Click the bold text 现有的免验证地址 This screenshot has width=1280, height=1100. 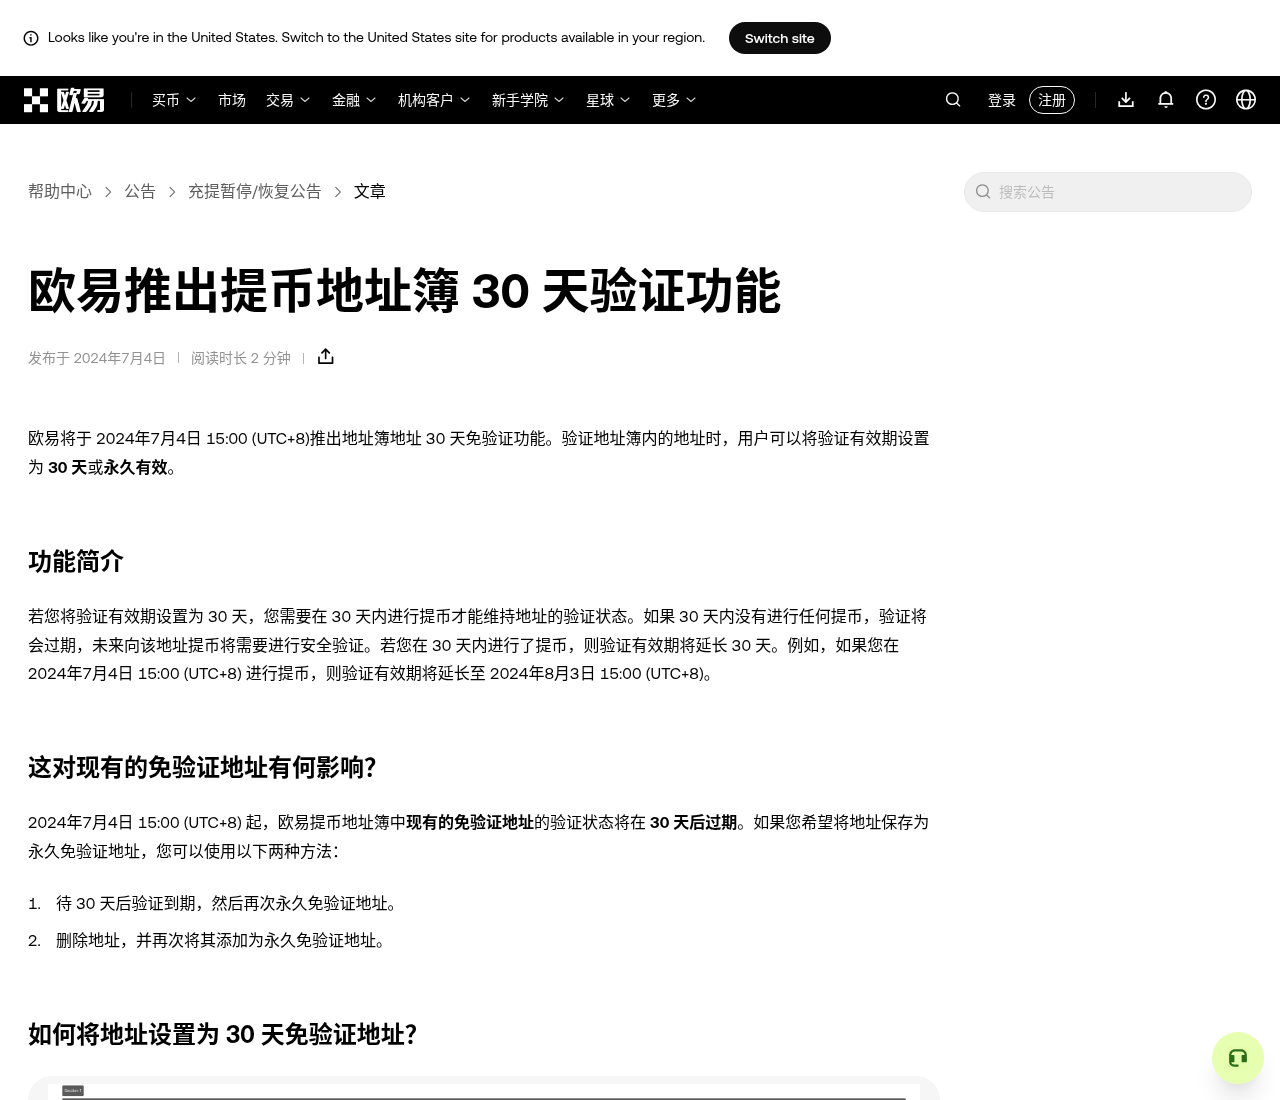tap(470, 822)
